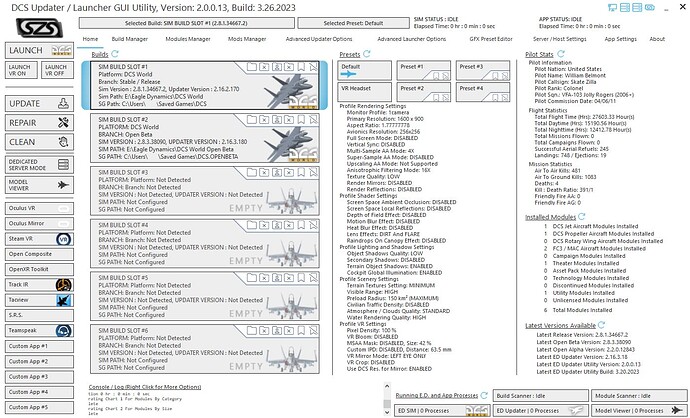Open folder icon for SIM BUILD SLOT #2
The height and width of the screenshot is (418, 690).
[x=252, y=119]
